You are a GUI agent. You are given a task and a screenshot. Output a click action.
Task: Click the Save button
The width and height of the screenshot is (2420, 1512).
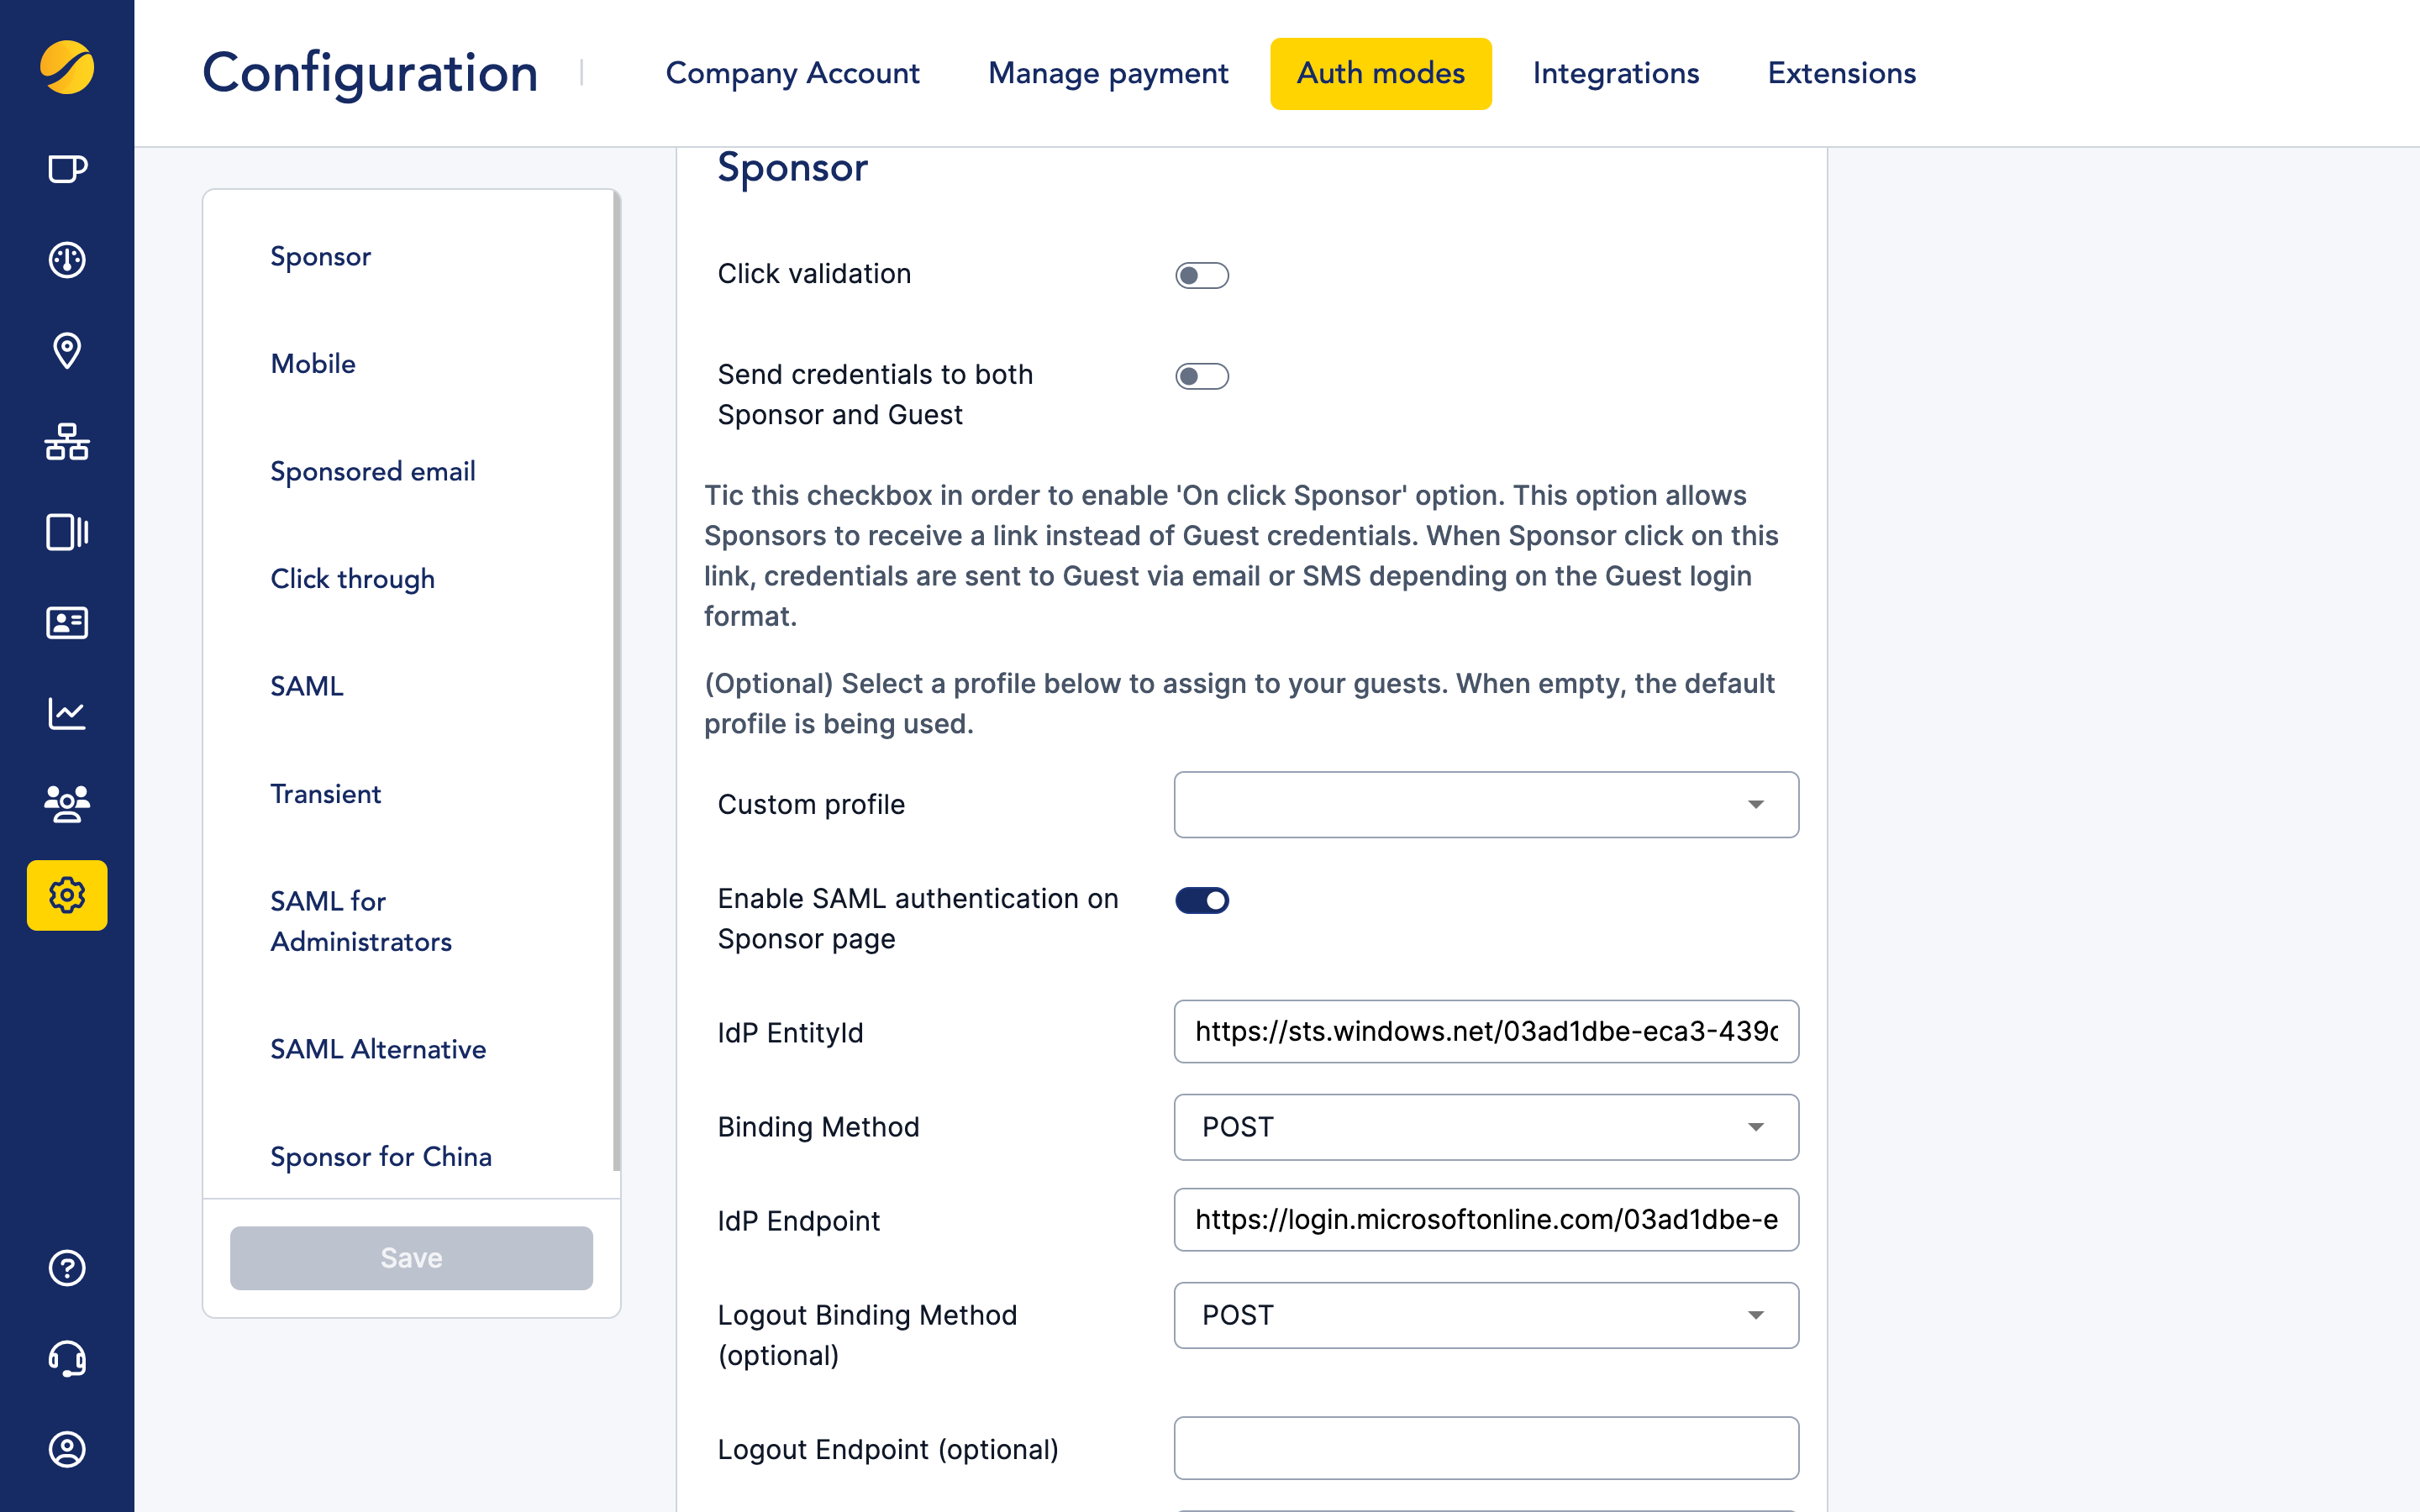click(410, 1258)
